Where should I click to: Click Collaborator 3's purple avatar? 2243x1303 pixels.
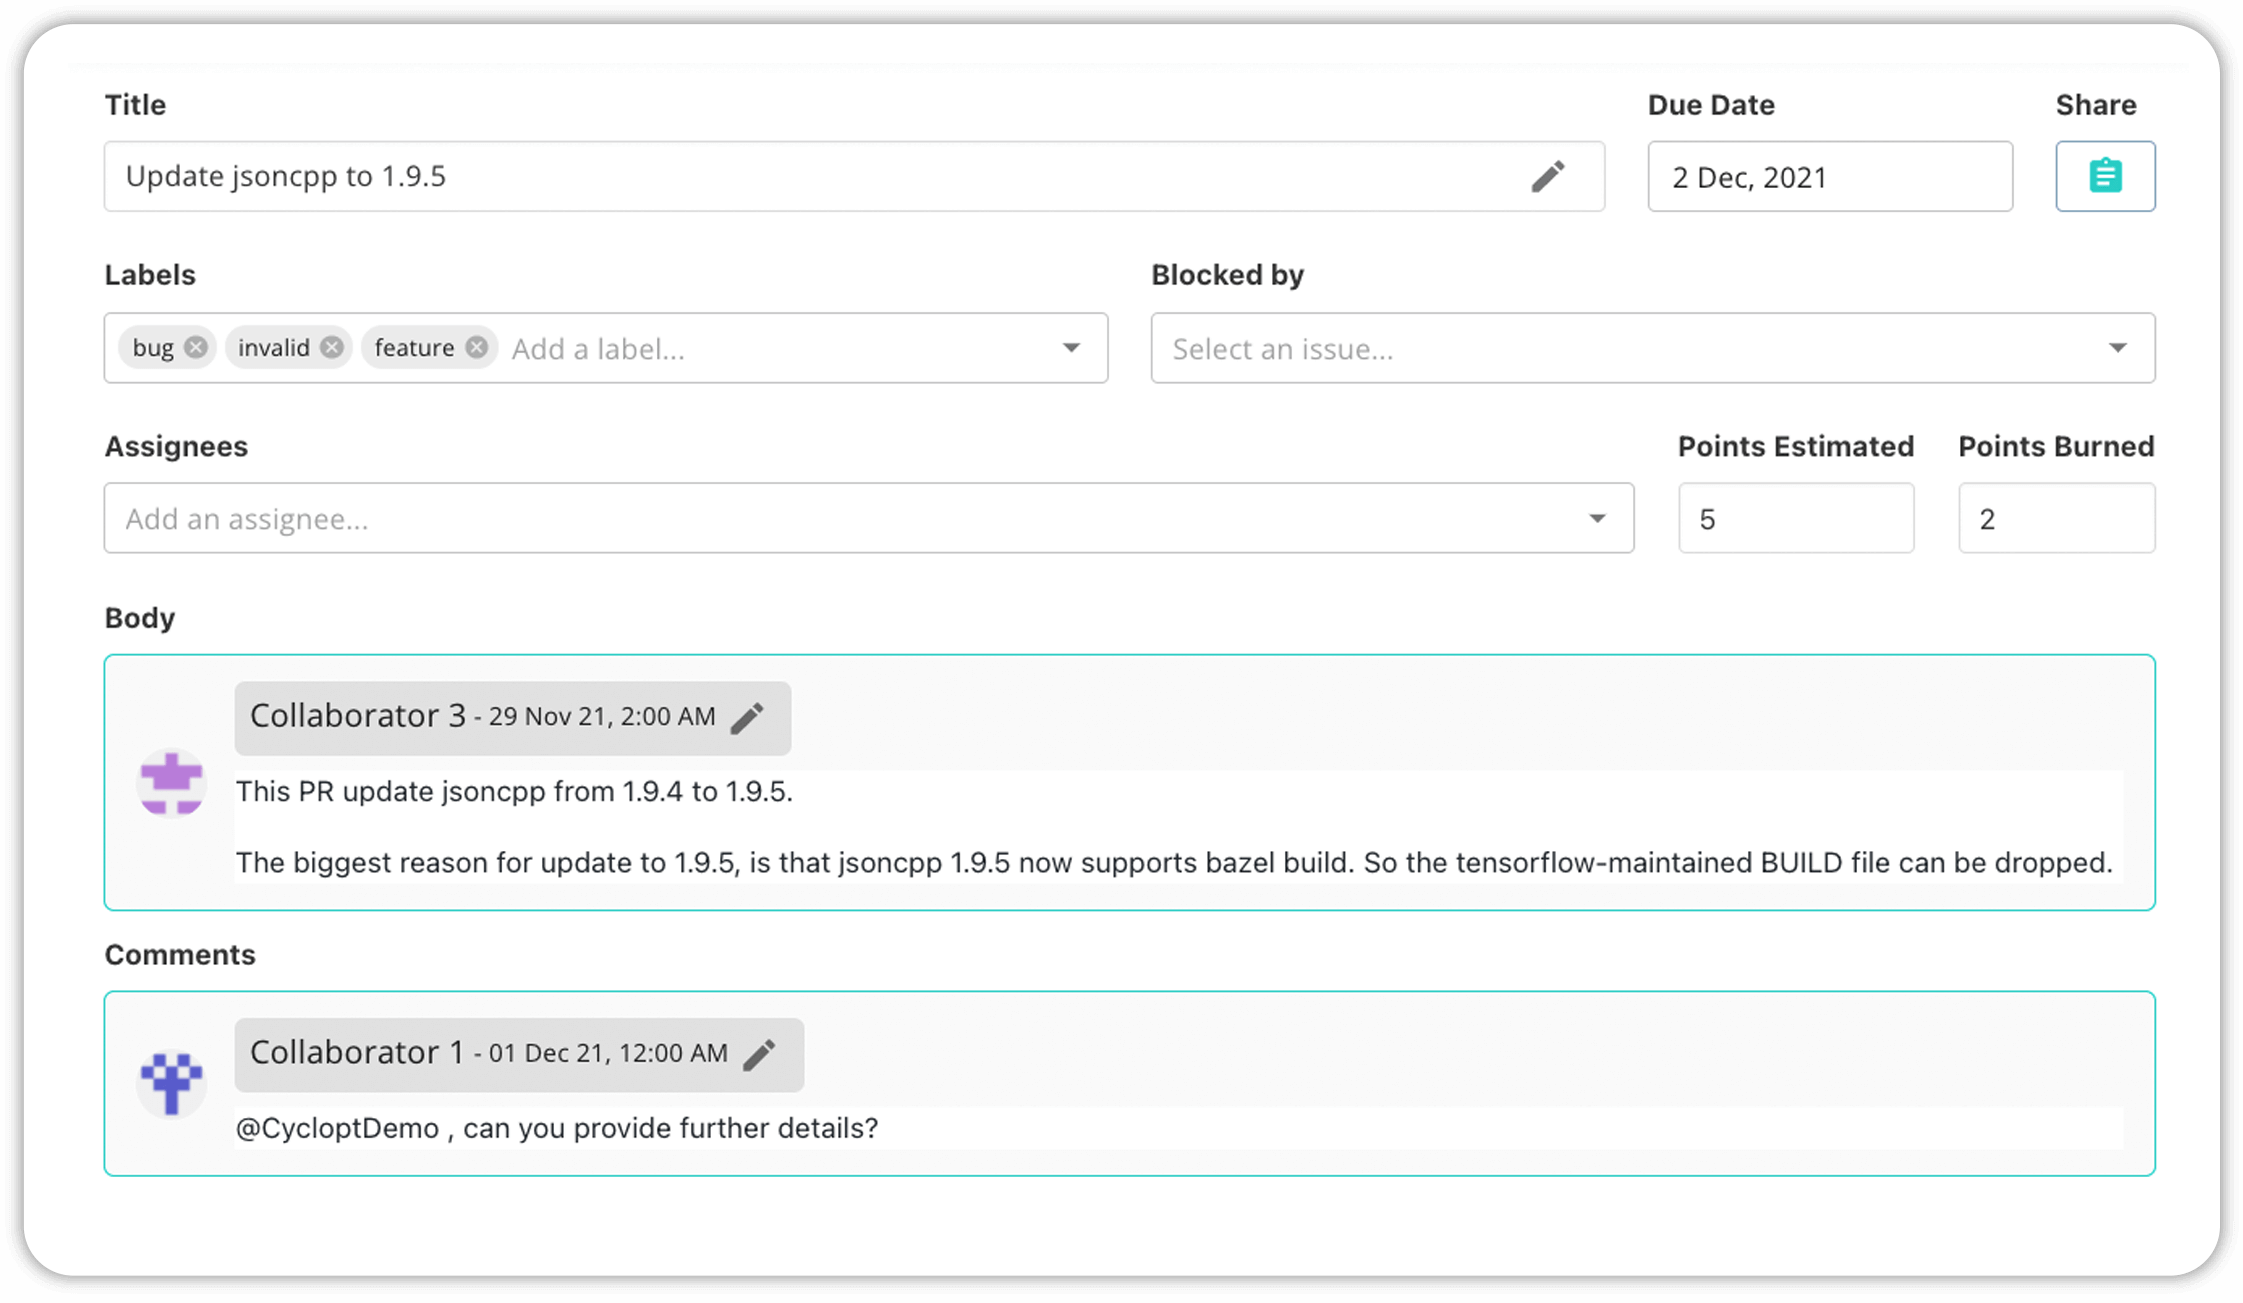171,784
